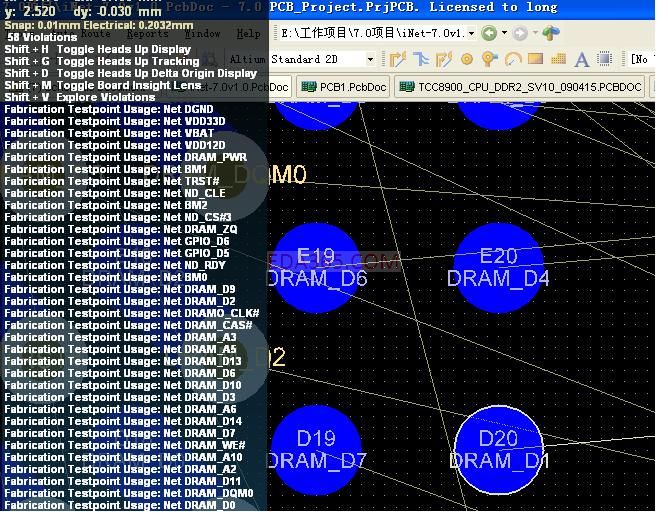Click the 'Net VBAT' violation row

pos(109,133)
